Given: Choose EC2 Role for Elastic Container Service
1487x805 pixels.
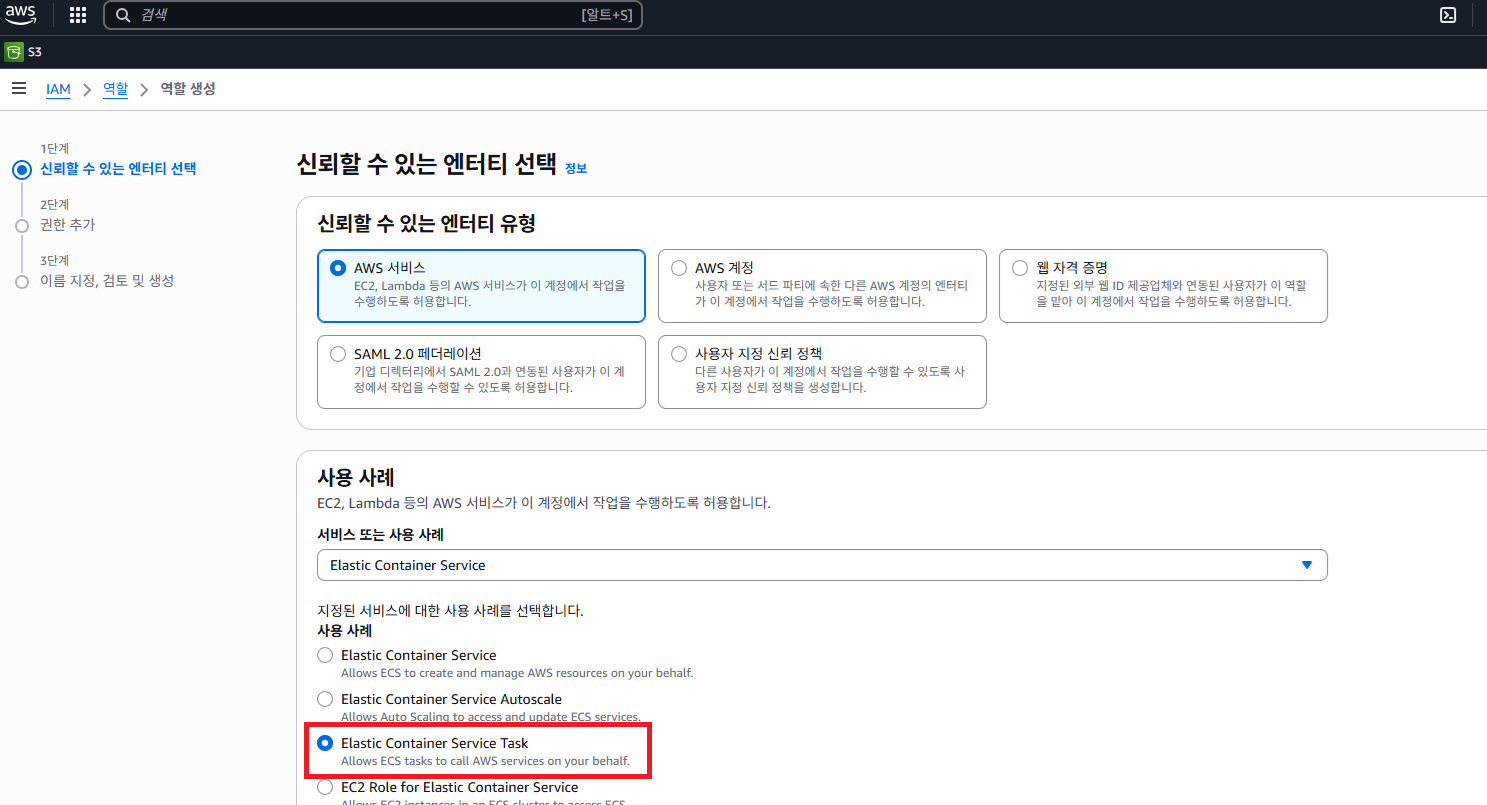Looking at the screenshot, I should click(x=325, y=787).
